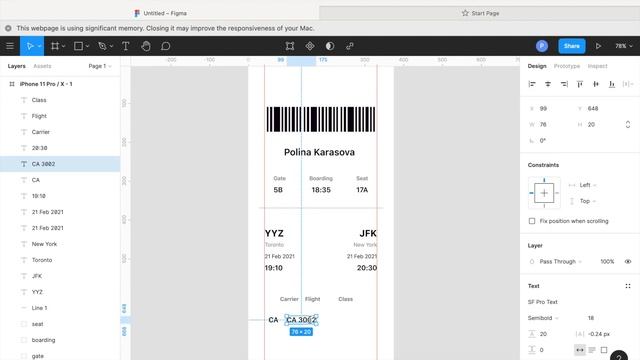Screen dimensions: 640x360
Task: Select the Carrier text layer
Action: point(60,132)
